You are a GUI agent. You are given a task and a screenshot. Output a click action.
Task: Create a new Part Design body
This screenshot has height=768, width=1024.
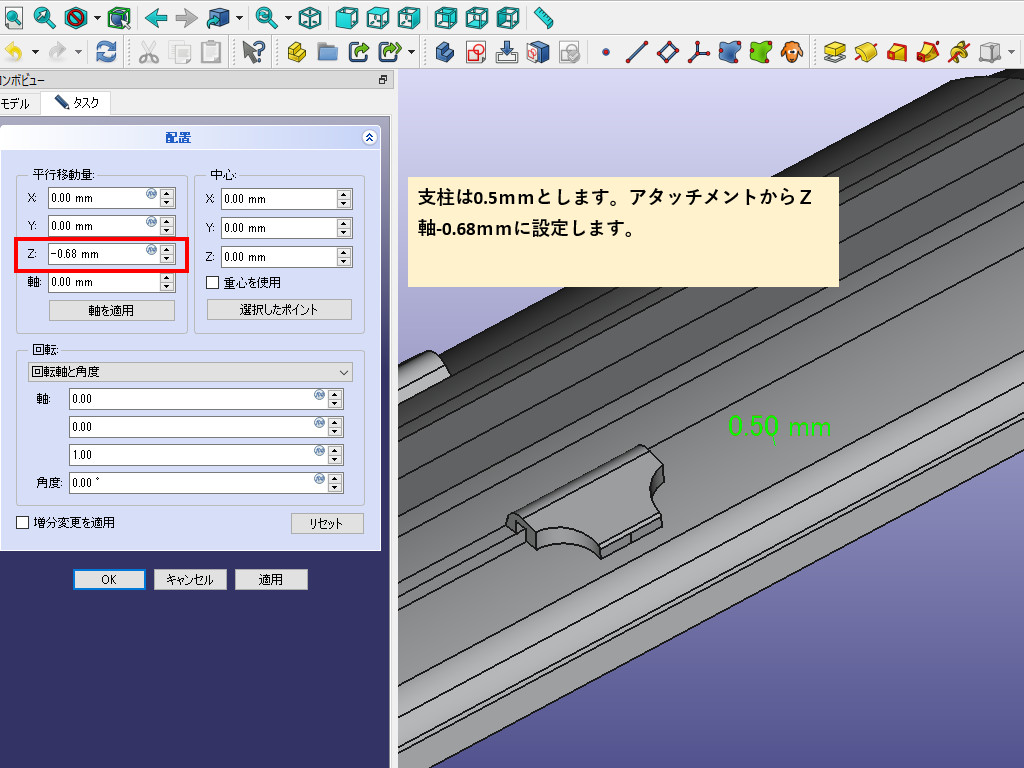click(x=446, y=52)
